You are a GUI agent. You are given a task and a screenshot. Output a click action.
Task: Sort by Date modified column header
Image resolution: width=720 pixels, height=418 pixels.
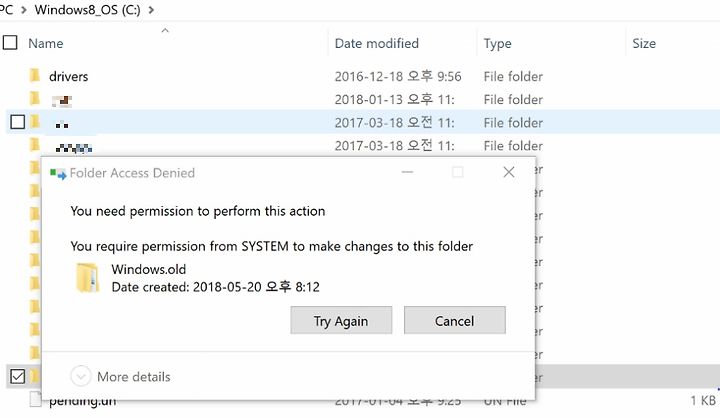pos(377,43)
